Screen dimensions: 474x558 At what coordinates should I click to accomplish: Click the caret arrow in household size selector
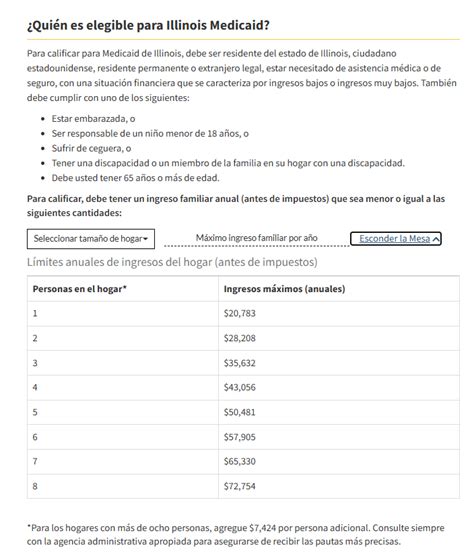[146, 239]
